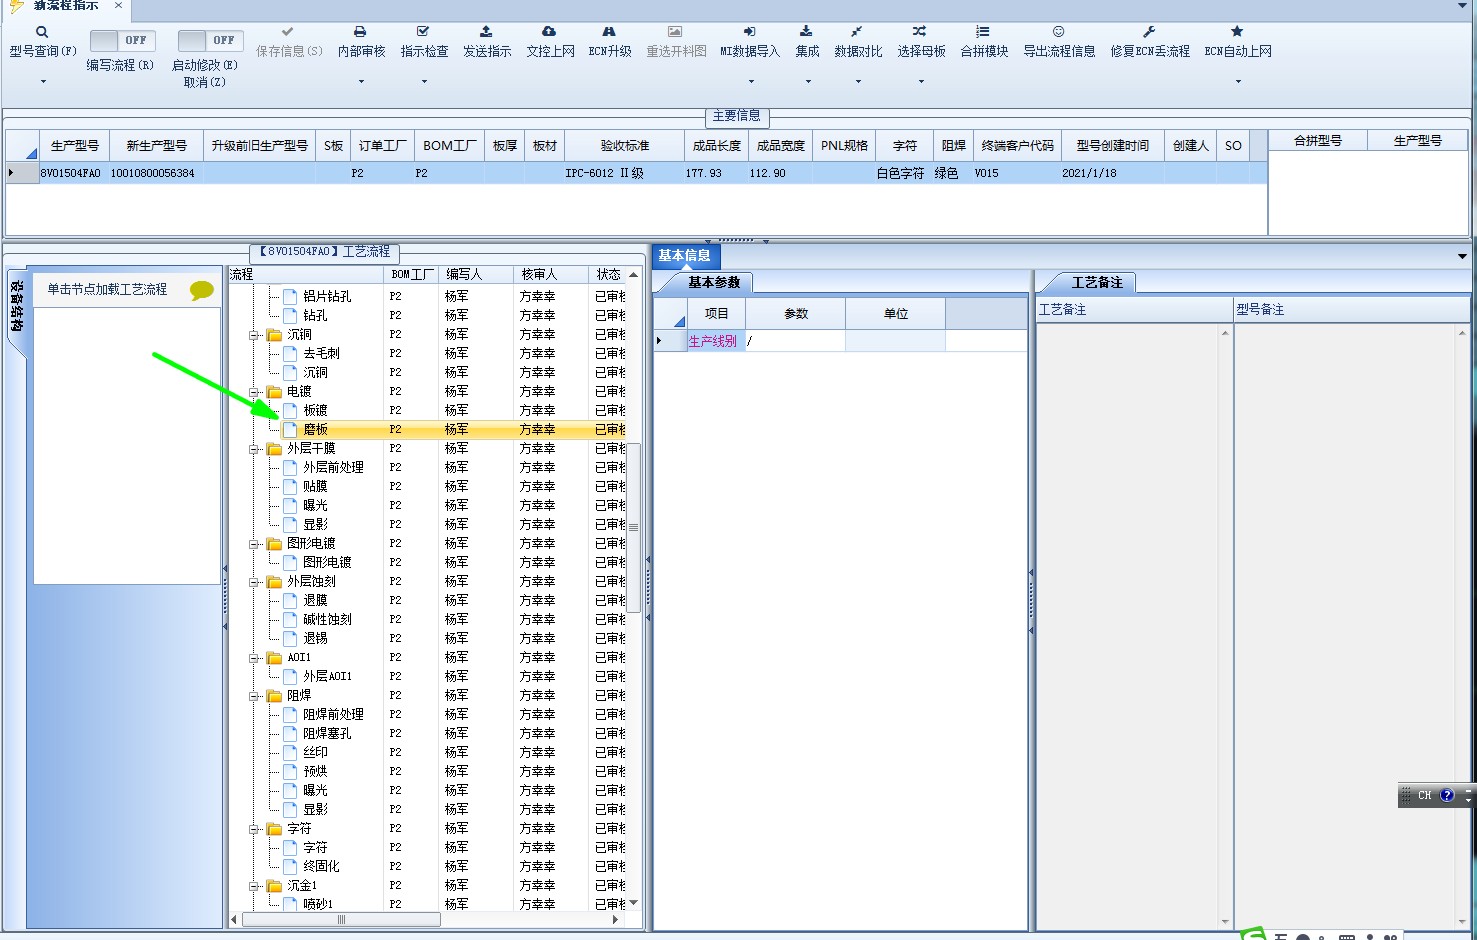1477x940 pixels.
Task: Click the 生产型号 column header in main grid
Action: (x=75, y=146)
